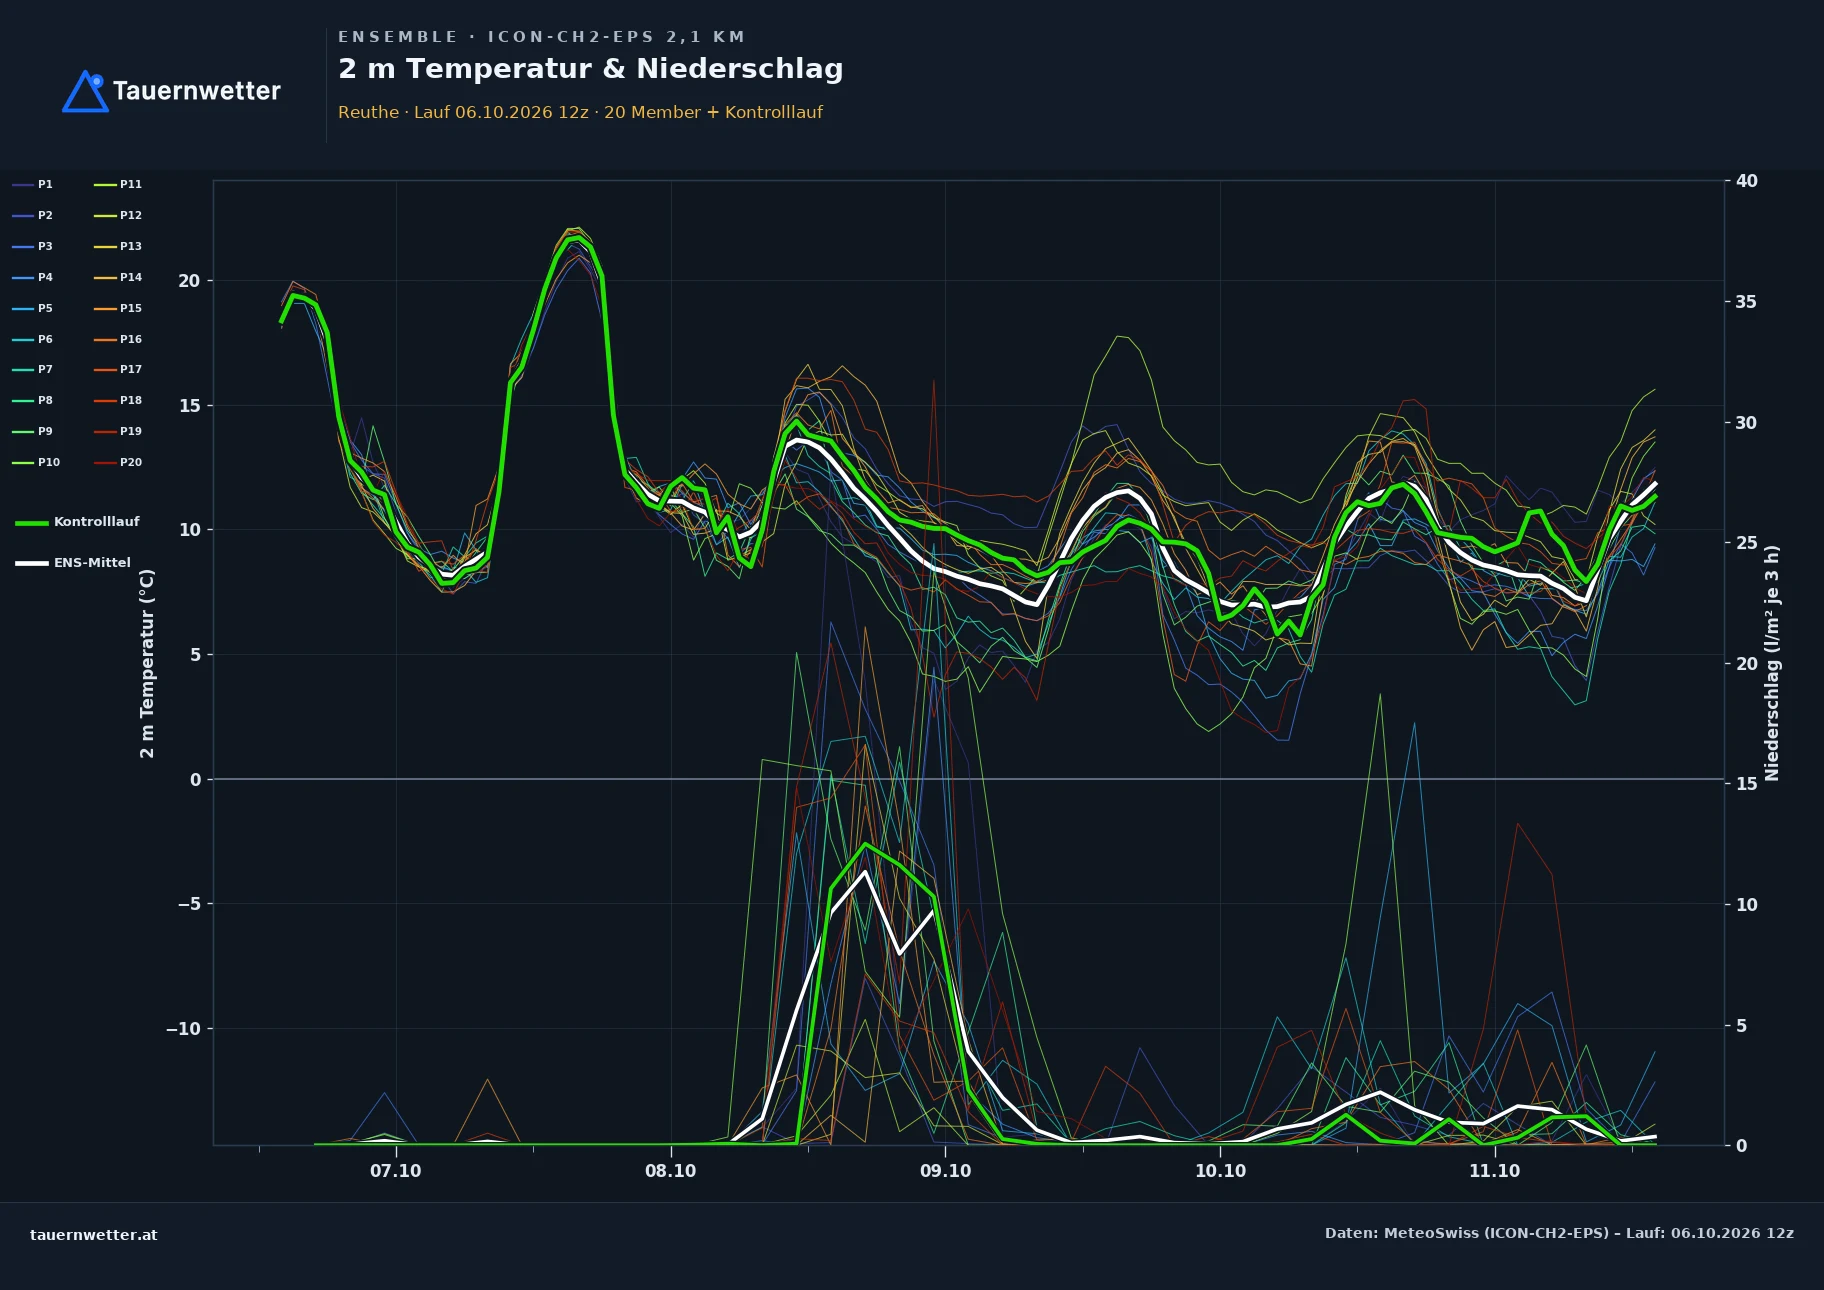Click the Tauernwetter brand name
The image size is (1824, 1290).
coord(197,91)
